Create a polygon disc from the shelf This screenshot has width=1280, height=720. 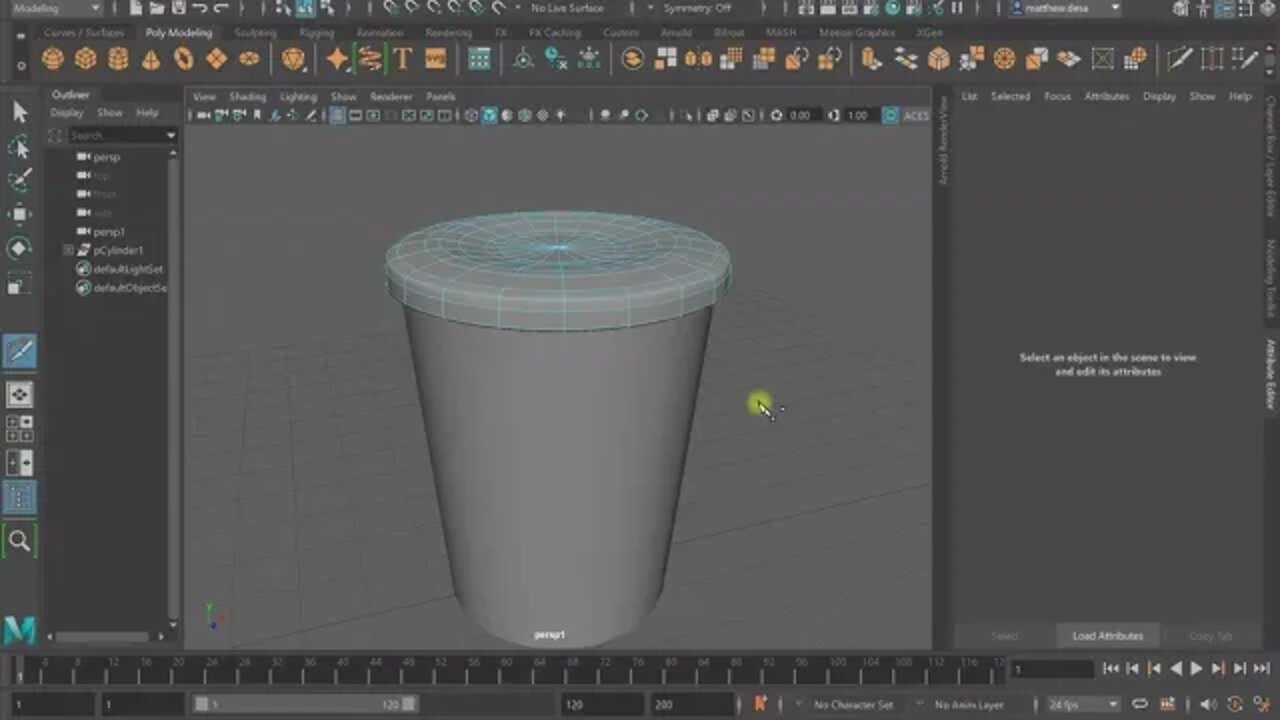pyautogui.click(x=249, y=59)
